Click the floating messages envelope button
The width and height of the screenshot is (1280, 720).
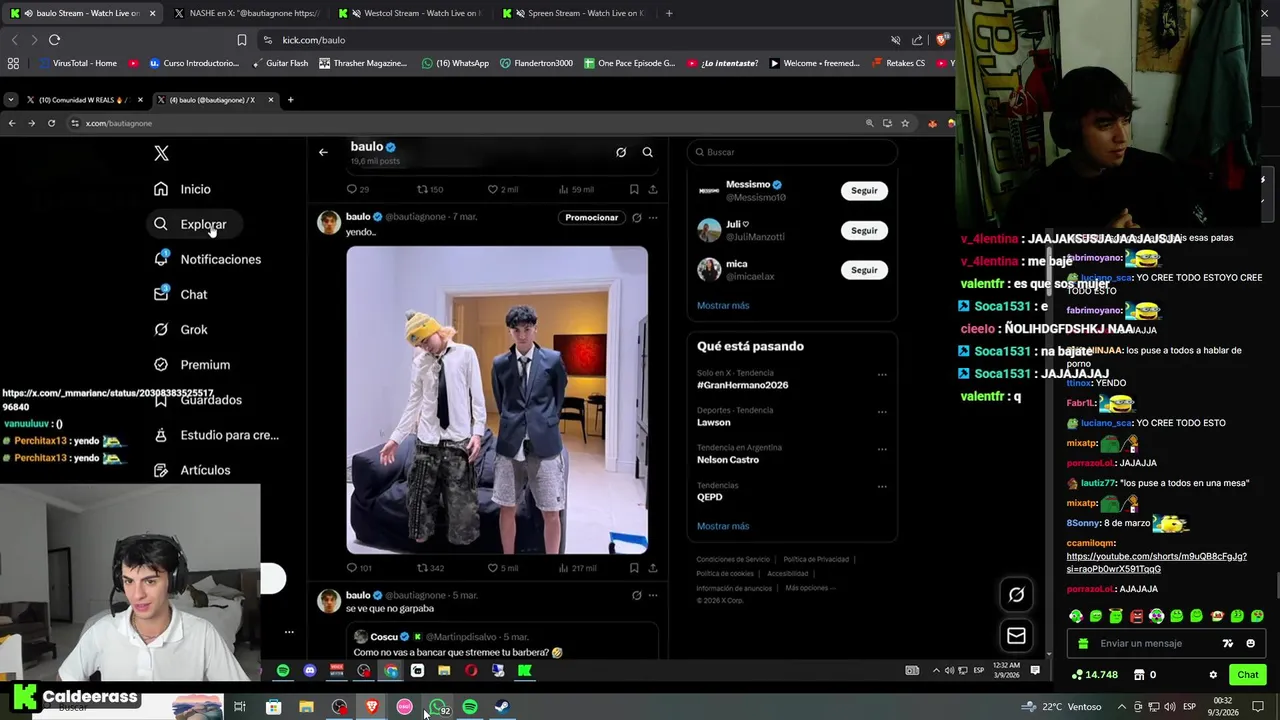point(1016,635)
